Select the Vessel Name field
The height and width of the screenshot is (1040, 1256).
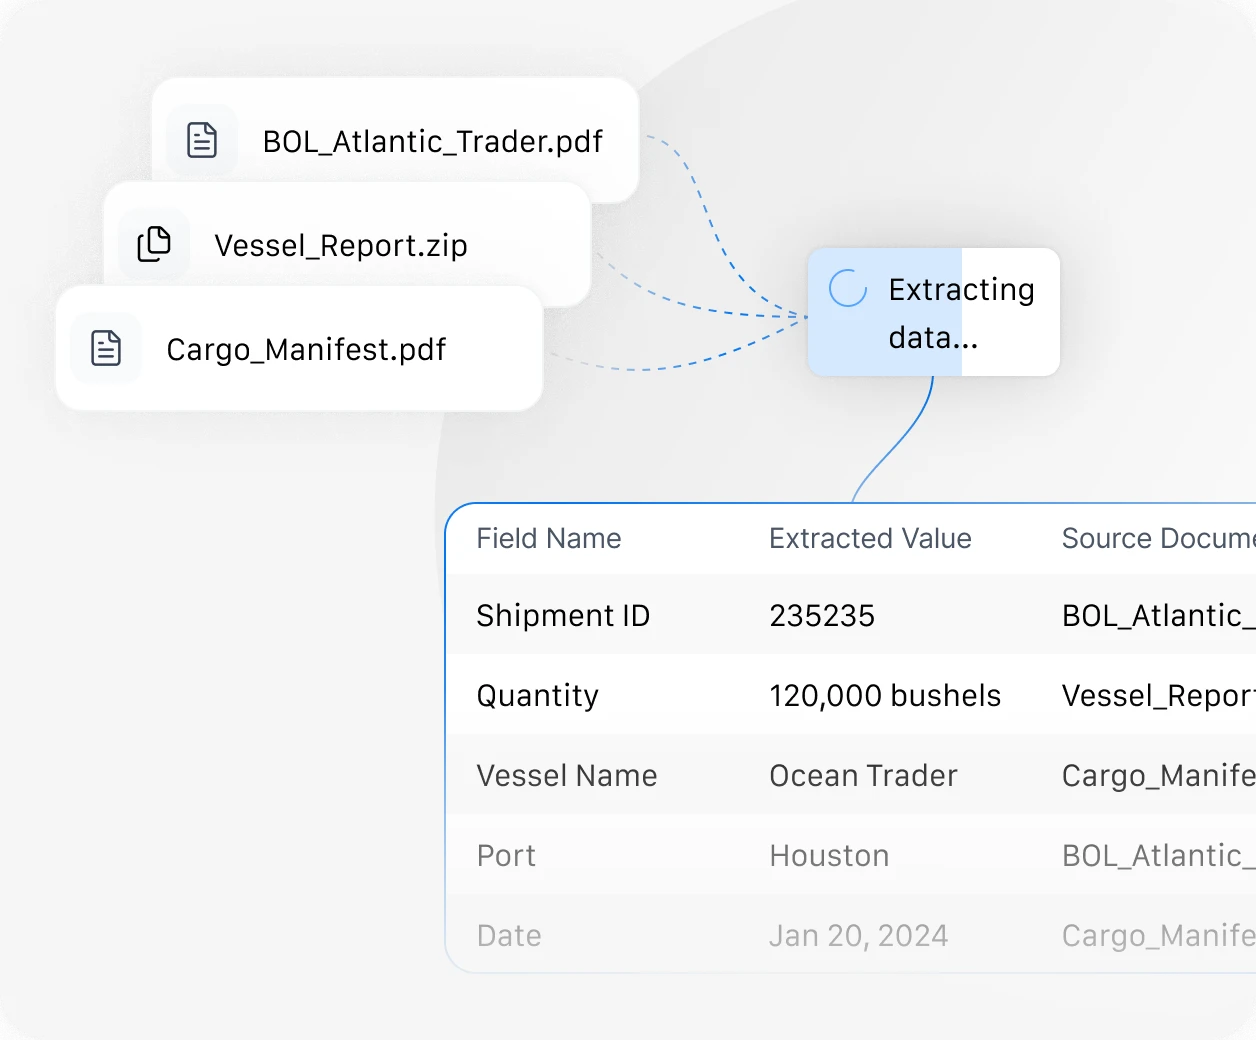click(567, 775)
